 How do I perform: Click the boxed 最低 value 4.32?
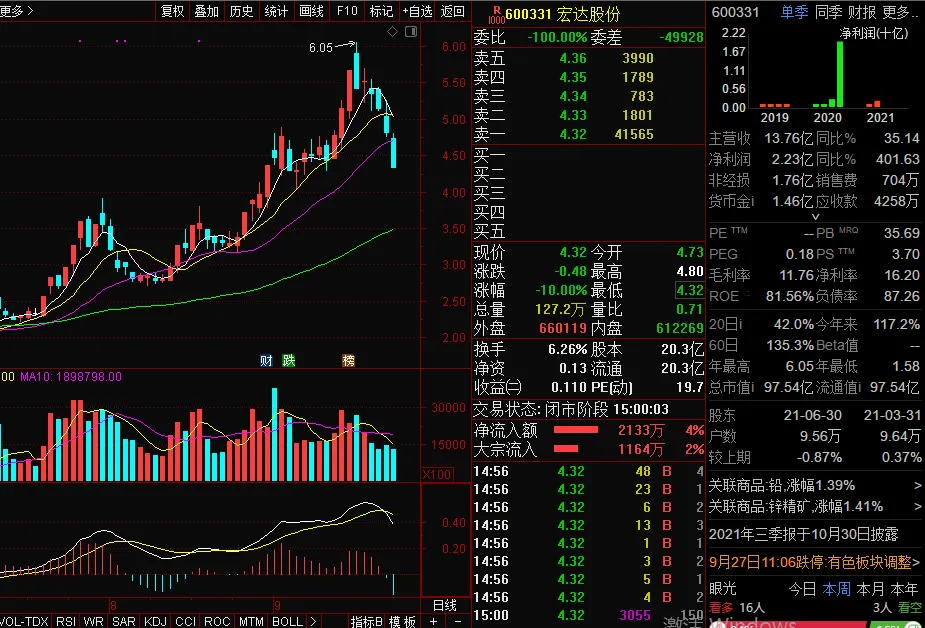point(690,290)
